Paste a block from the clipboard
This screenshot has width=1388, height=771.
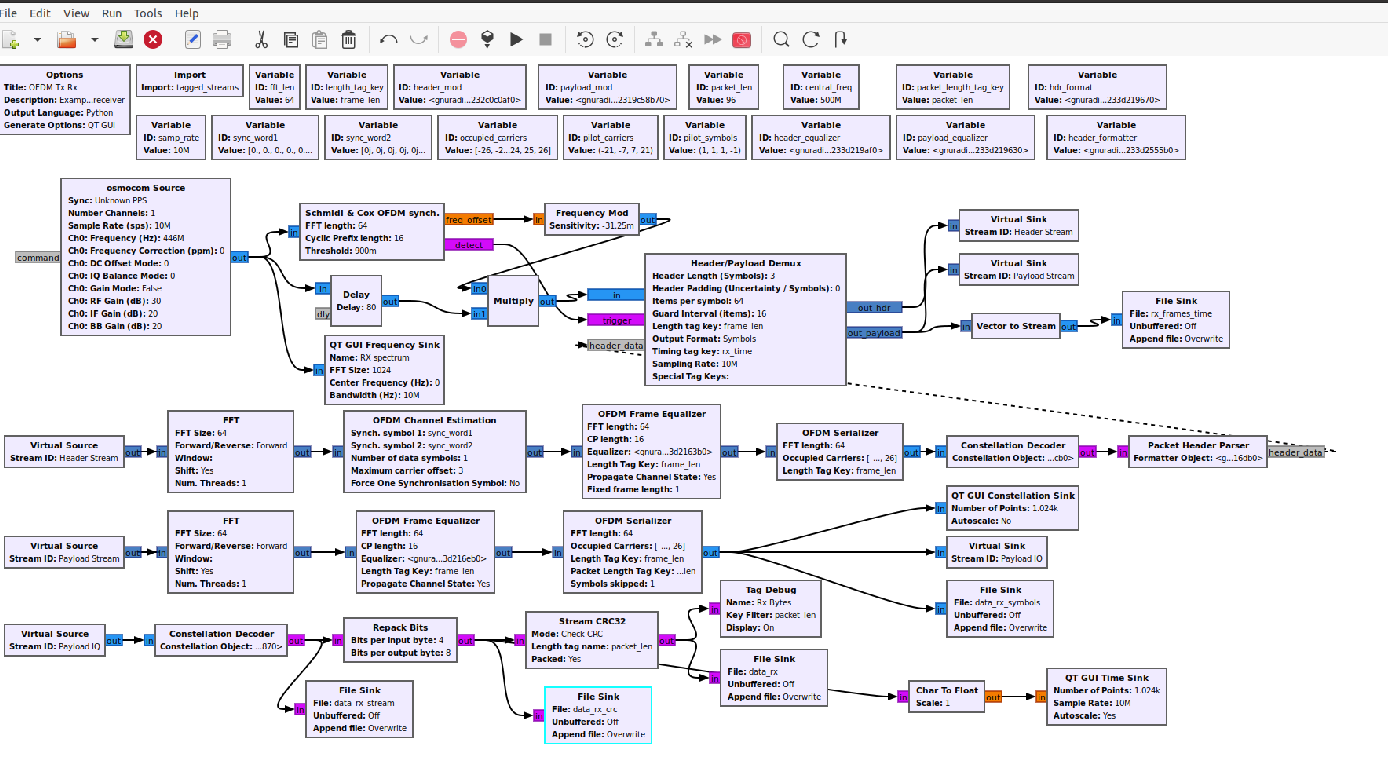pyautogui.click(x=319, y=39)
